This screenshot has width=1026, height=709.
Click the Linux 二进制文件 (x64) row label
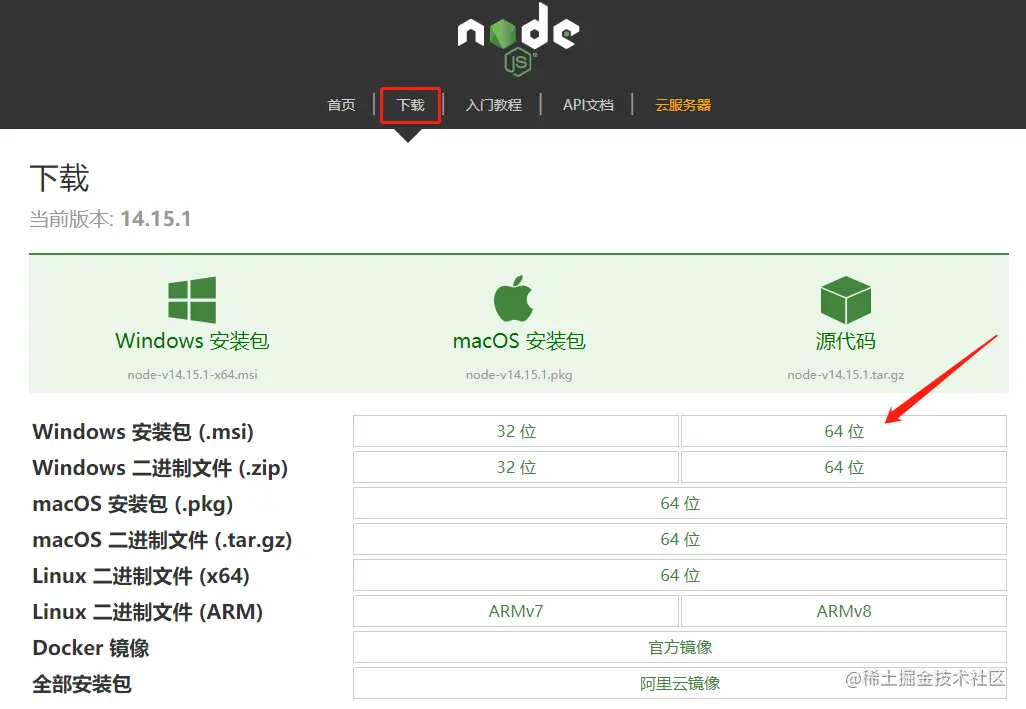(x=141, y=576)
